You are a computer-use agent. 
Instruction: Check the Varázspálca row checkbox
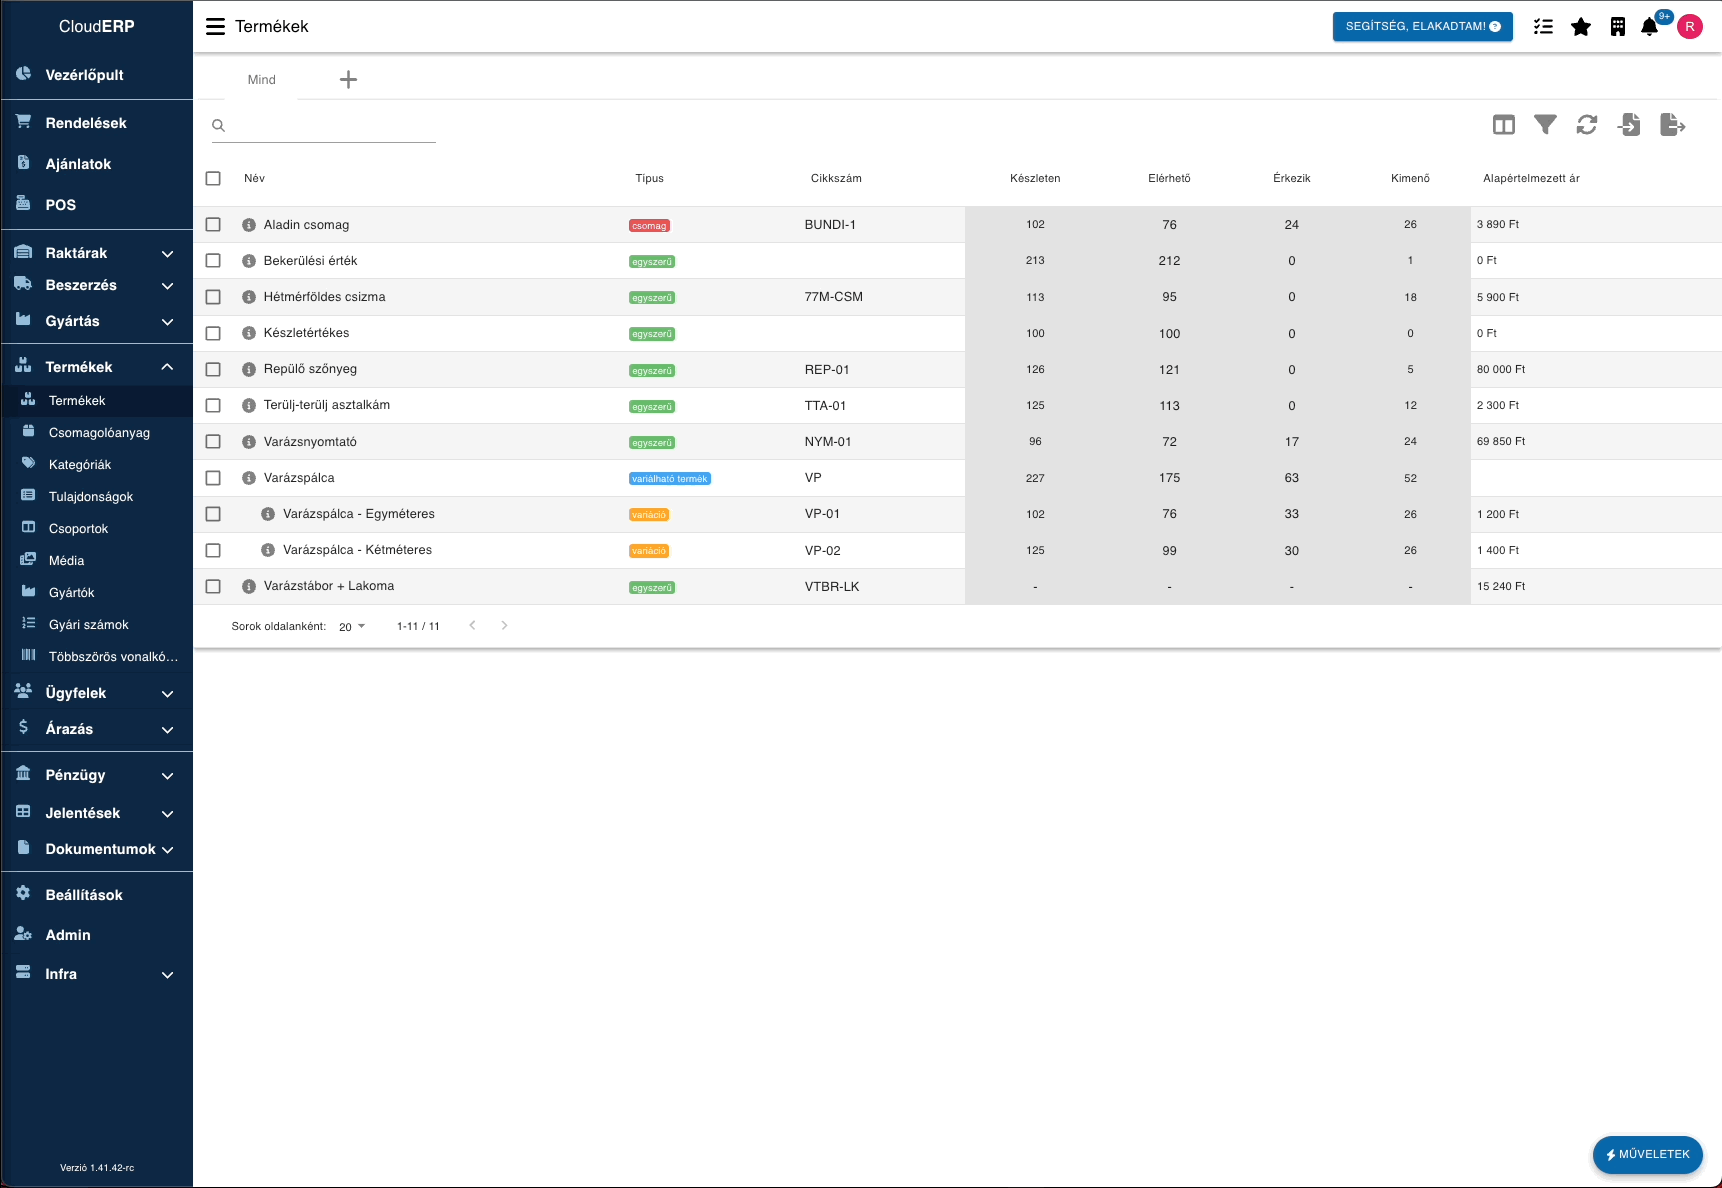[213, 478]
